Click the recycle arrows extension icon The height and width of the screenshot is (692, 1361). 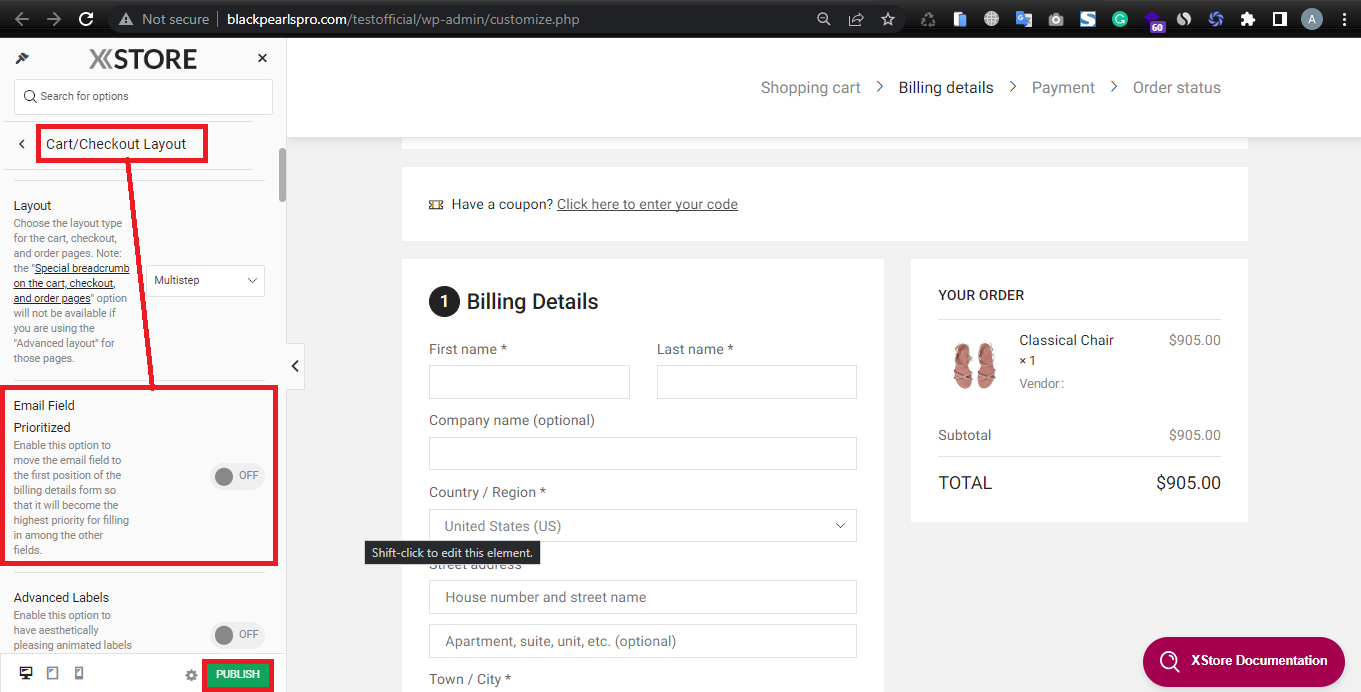928,19
